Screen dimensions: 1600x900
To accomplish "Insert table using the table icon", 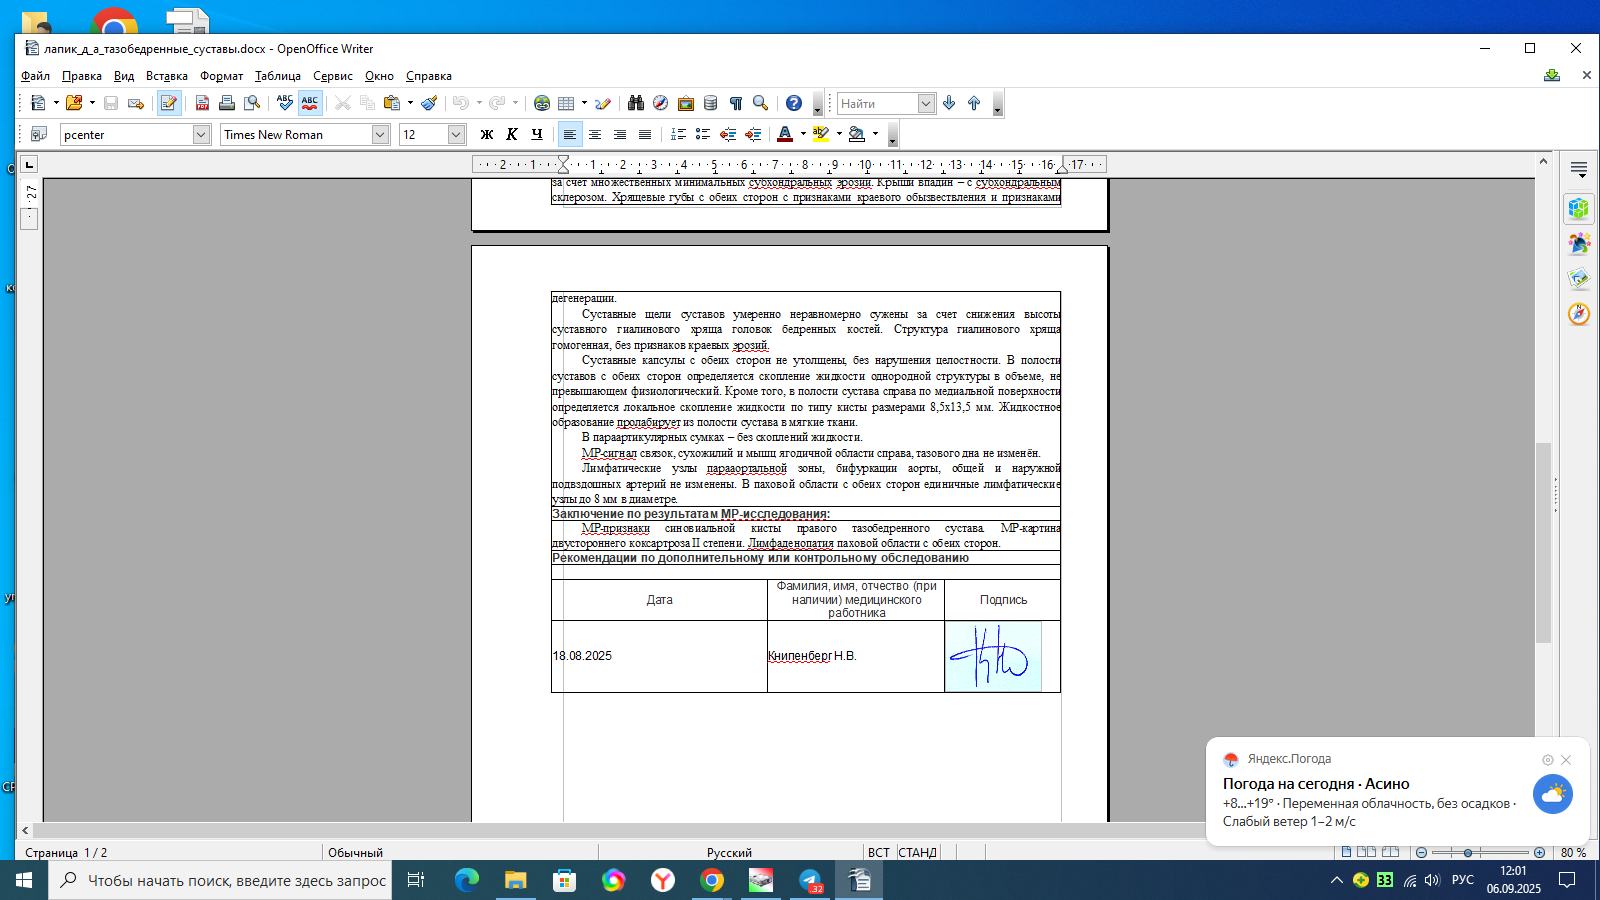I will click(x=566, y=103).
